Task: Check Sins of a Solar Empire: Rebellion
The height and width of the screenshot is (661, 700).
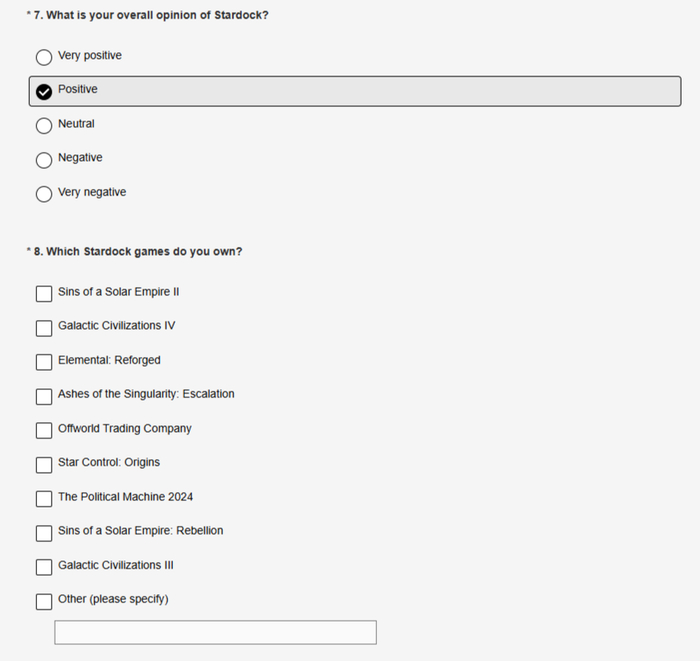Action: click(x=44, y=533)
